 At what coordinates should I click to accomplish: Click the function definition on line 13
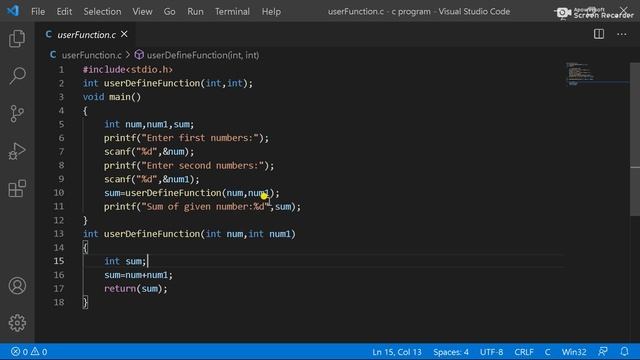point(189,234)
